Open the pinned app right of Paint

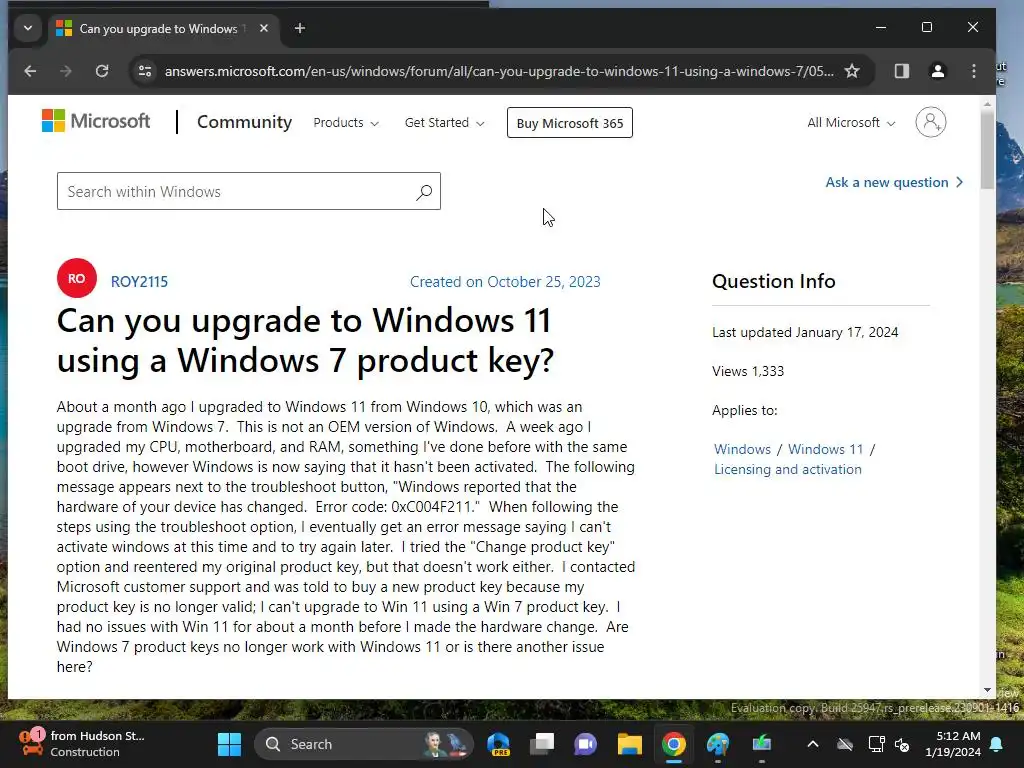761,744
